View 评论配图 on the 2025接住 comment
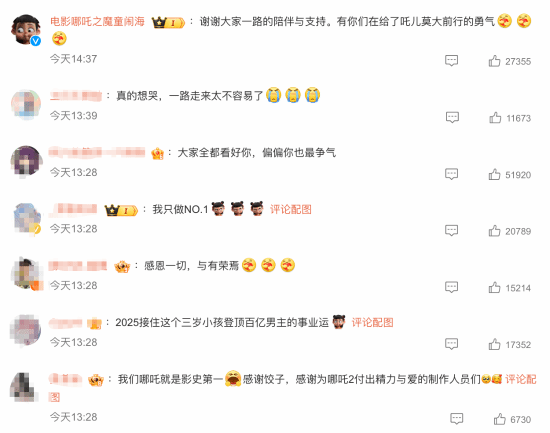Viewport: 550px width, 433px height. (x=373, y=322)
